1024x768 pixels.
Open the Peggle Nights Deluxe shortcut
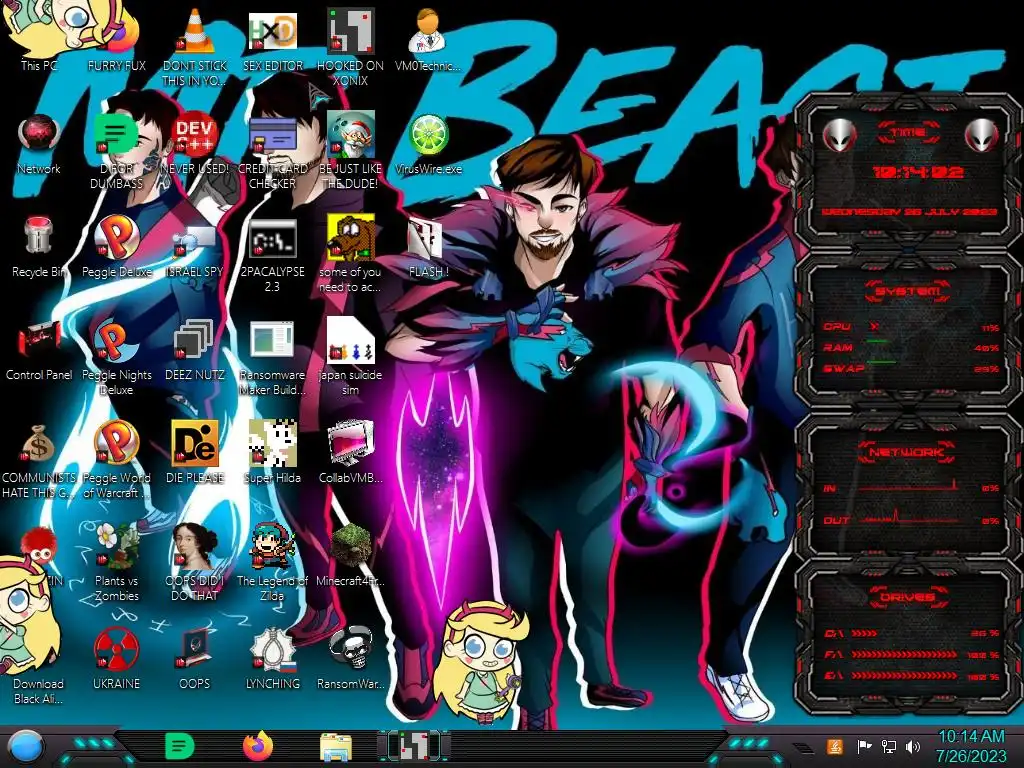coord(116,358)
